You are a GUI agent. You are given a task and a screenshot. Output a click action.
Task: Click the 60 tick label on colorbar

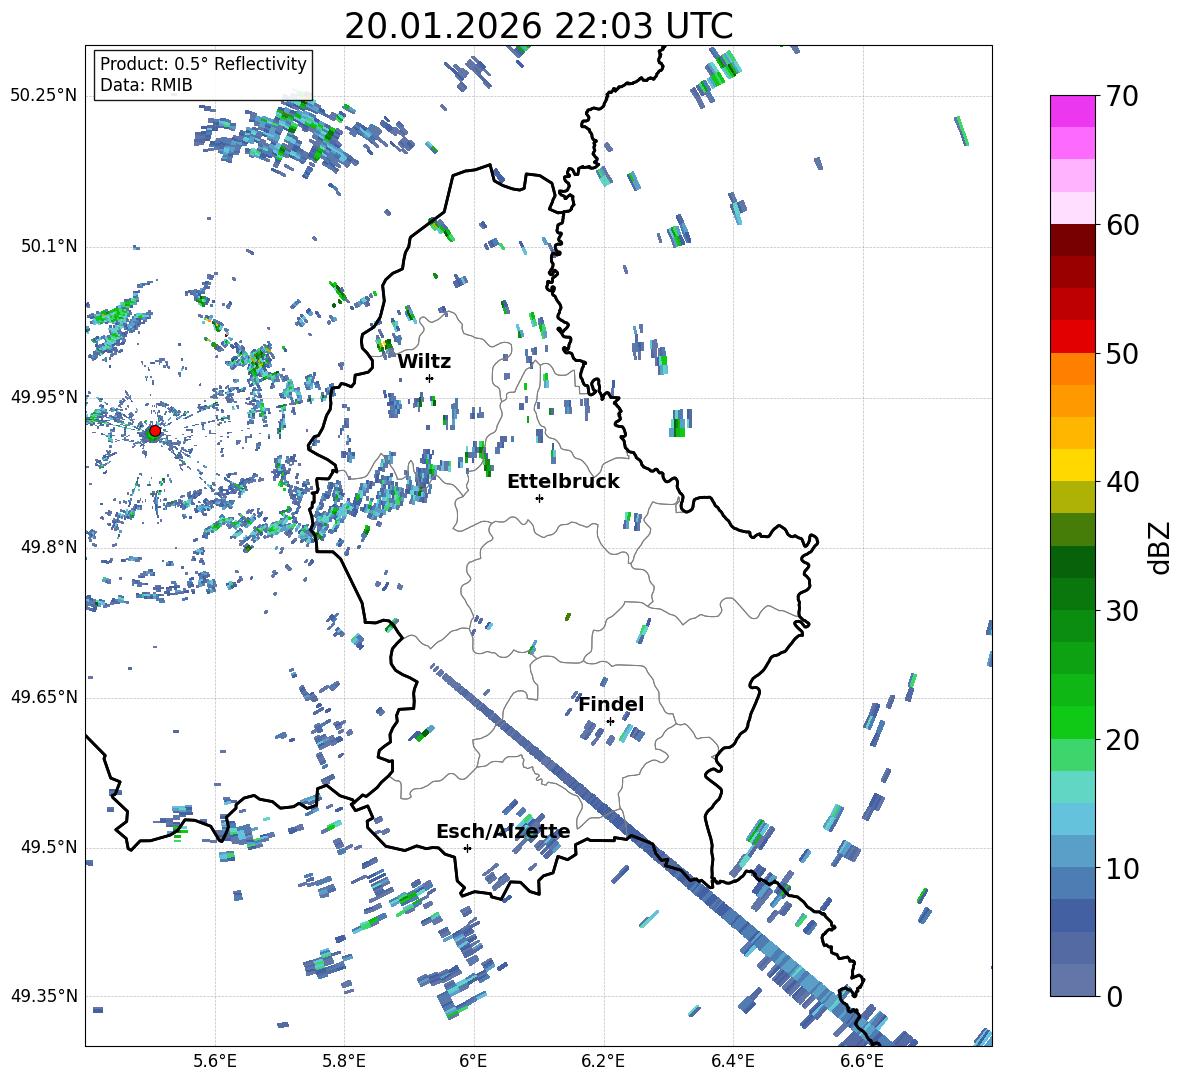(x=1122, y=225)
